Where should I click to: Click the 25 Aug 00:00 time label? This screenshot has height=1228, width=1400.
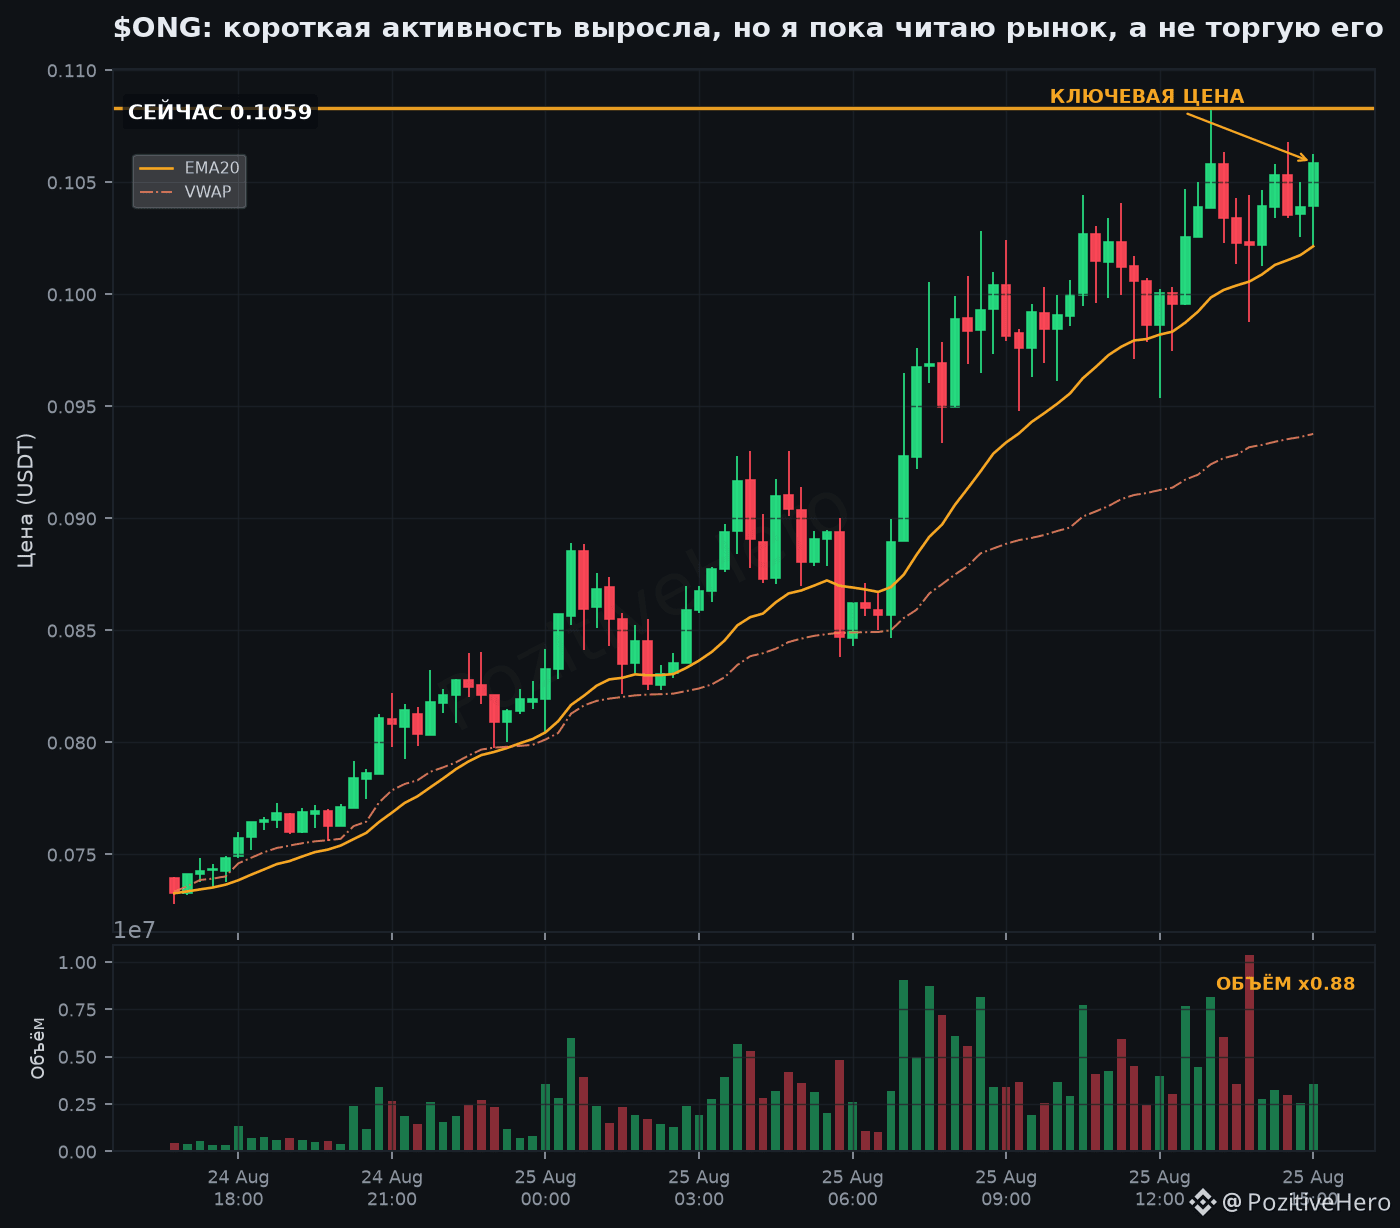click(x=545, y=1188)
